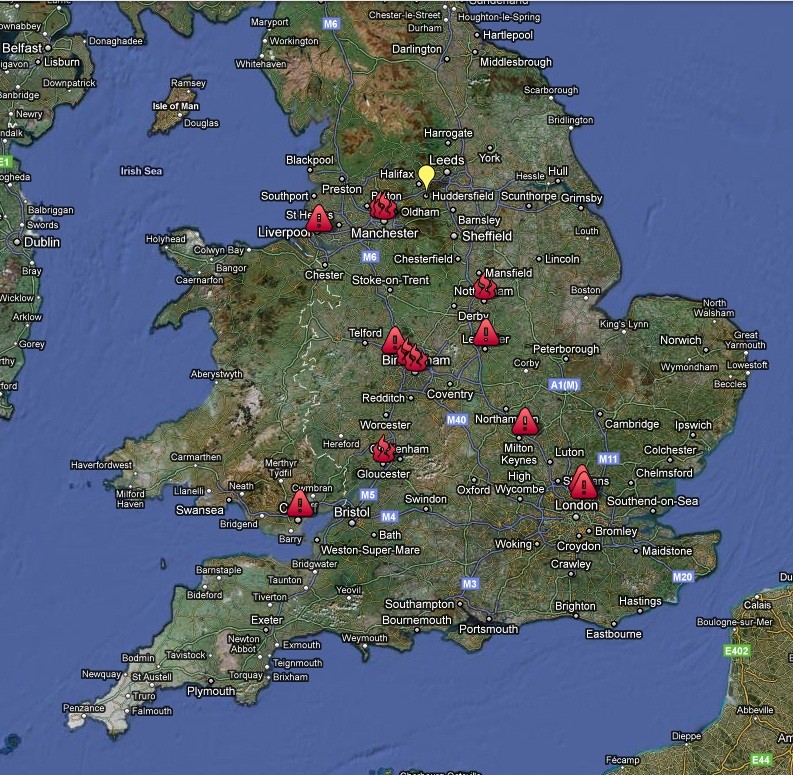Screen dimensions: 793x775
Task: Select the warning marker over Leicester
Action: point(486,332)
